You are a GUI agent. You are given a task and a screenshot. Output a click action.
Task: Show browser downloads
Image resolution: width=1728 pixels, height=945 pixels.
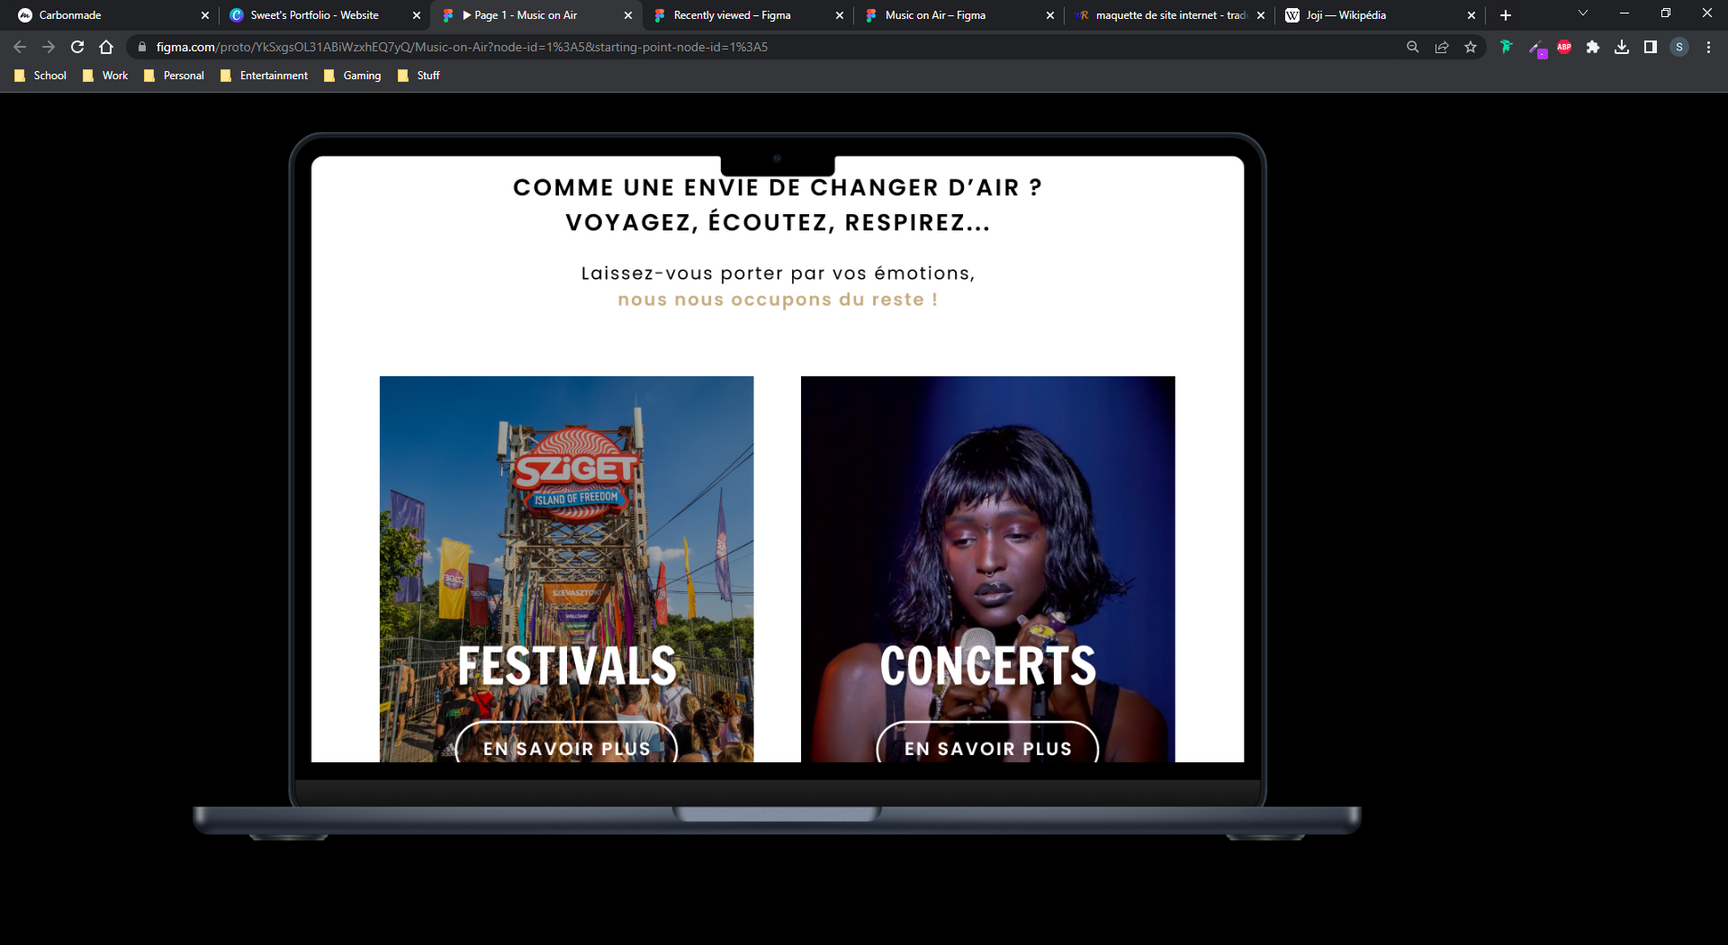pyautogui.click(x=1622, y=47)
